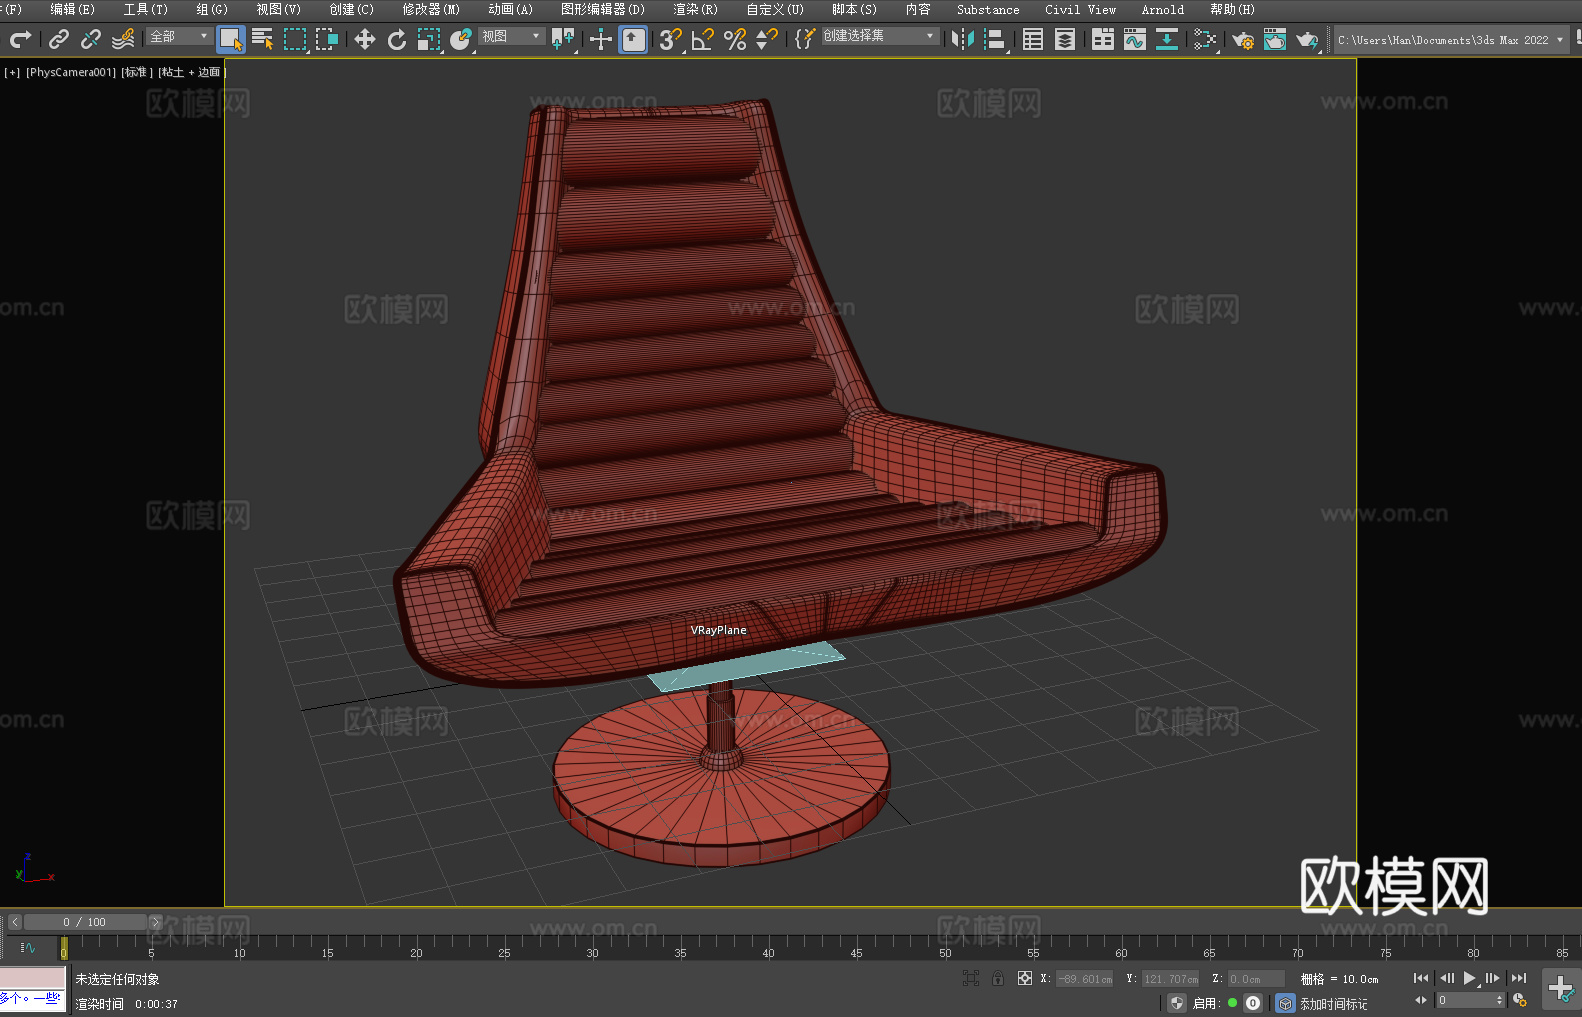This screenshot has width=1582, height=1017.
Task: Click Edit Named Selection Sets icon
Action: click(805, 39)
